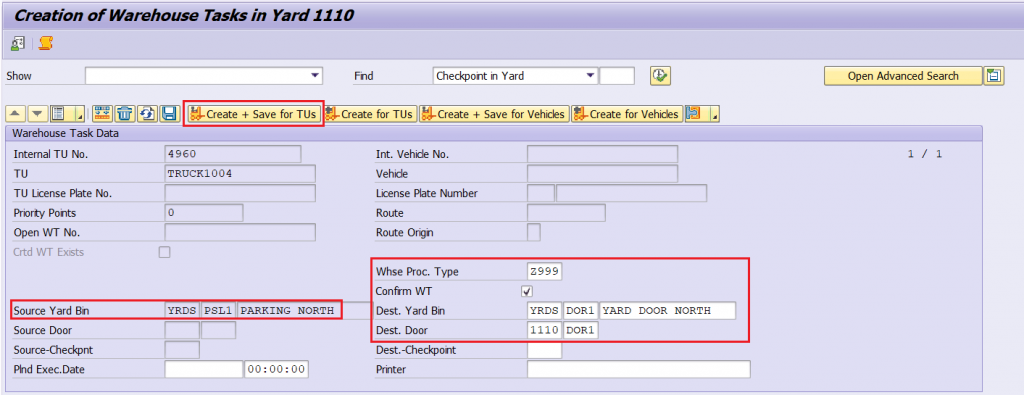This screenshot has width=1024, height=395.
Task: Click the next entry down-arrow button
Action: pos(37,114)
